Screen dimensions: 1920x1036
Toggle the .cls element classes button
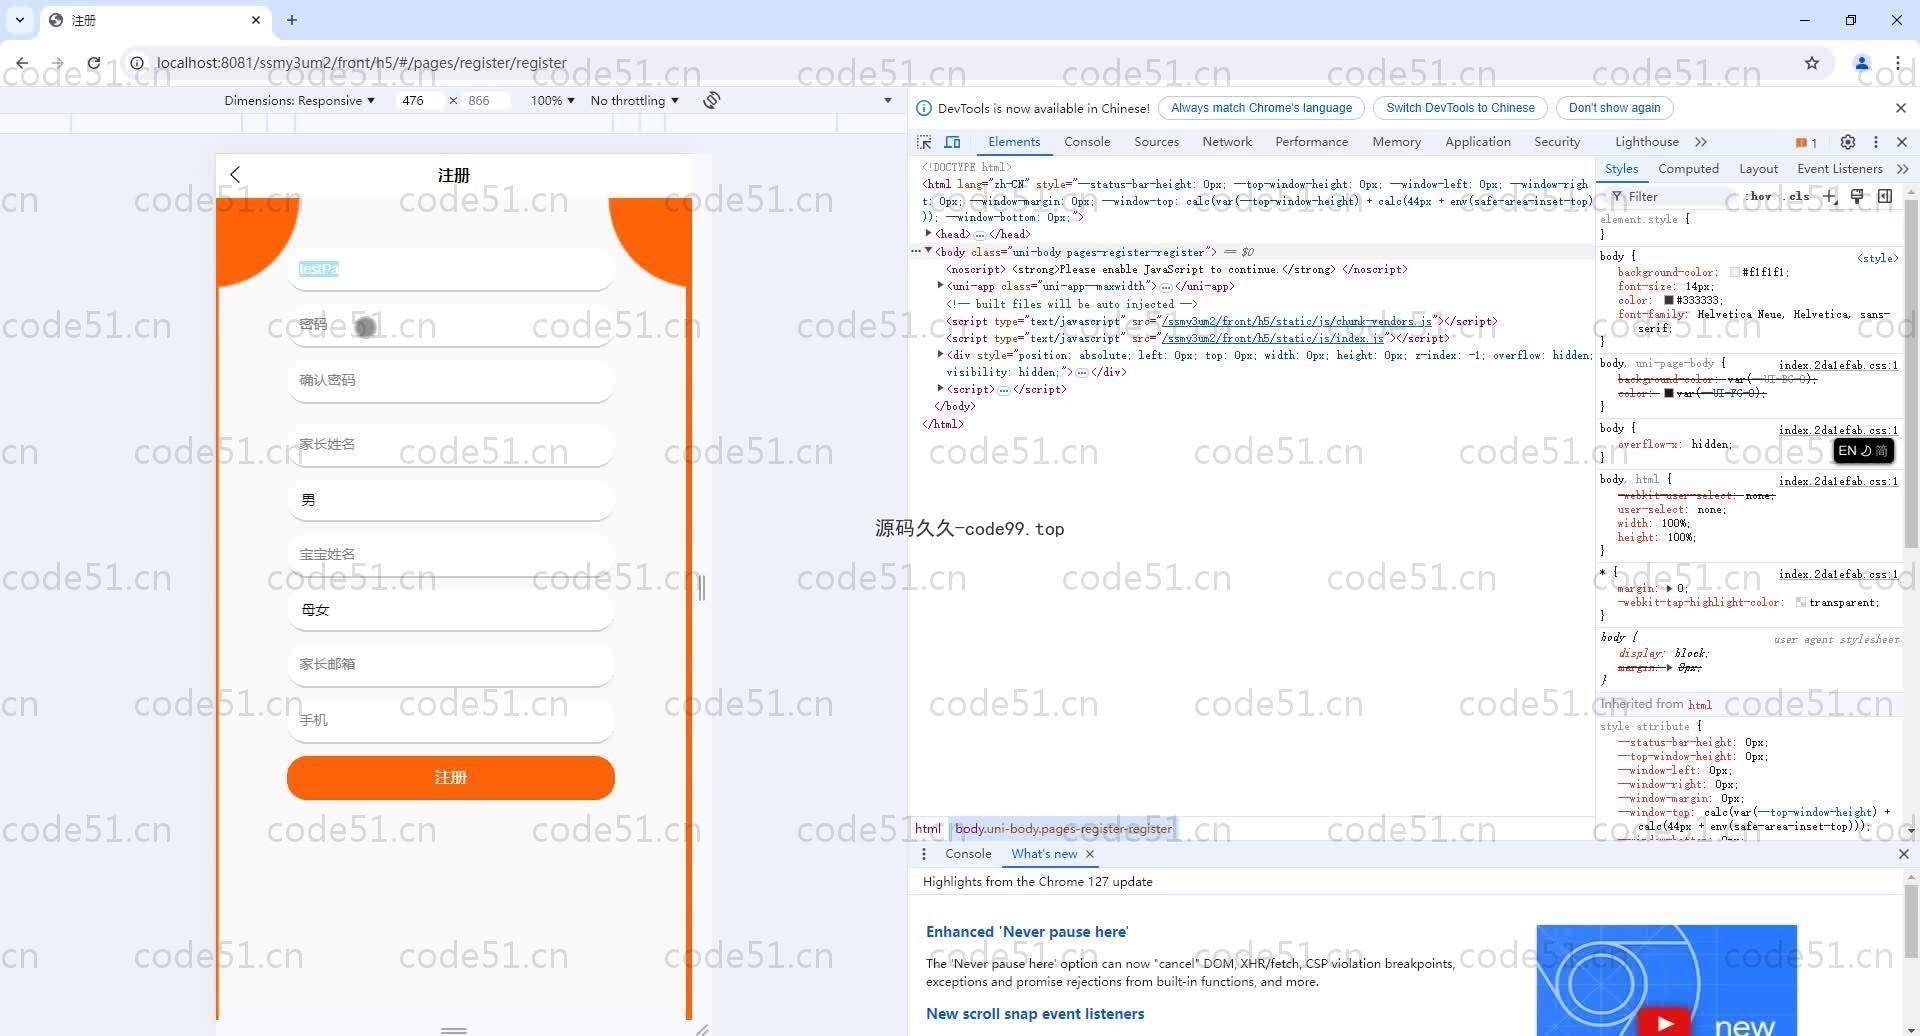[1798, 197]
